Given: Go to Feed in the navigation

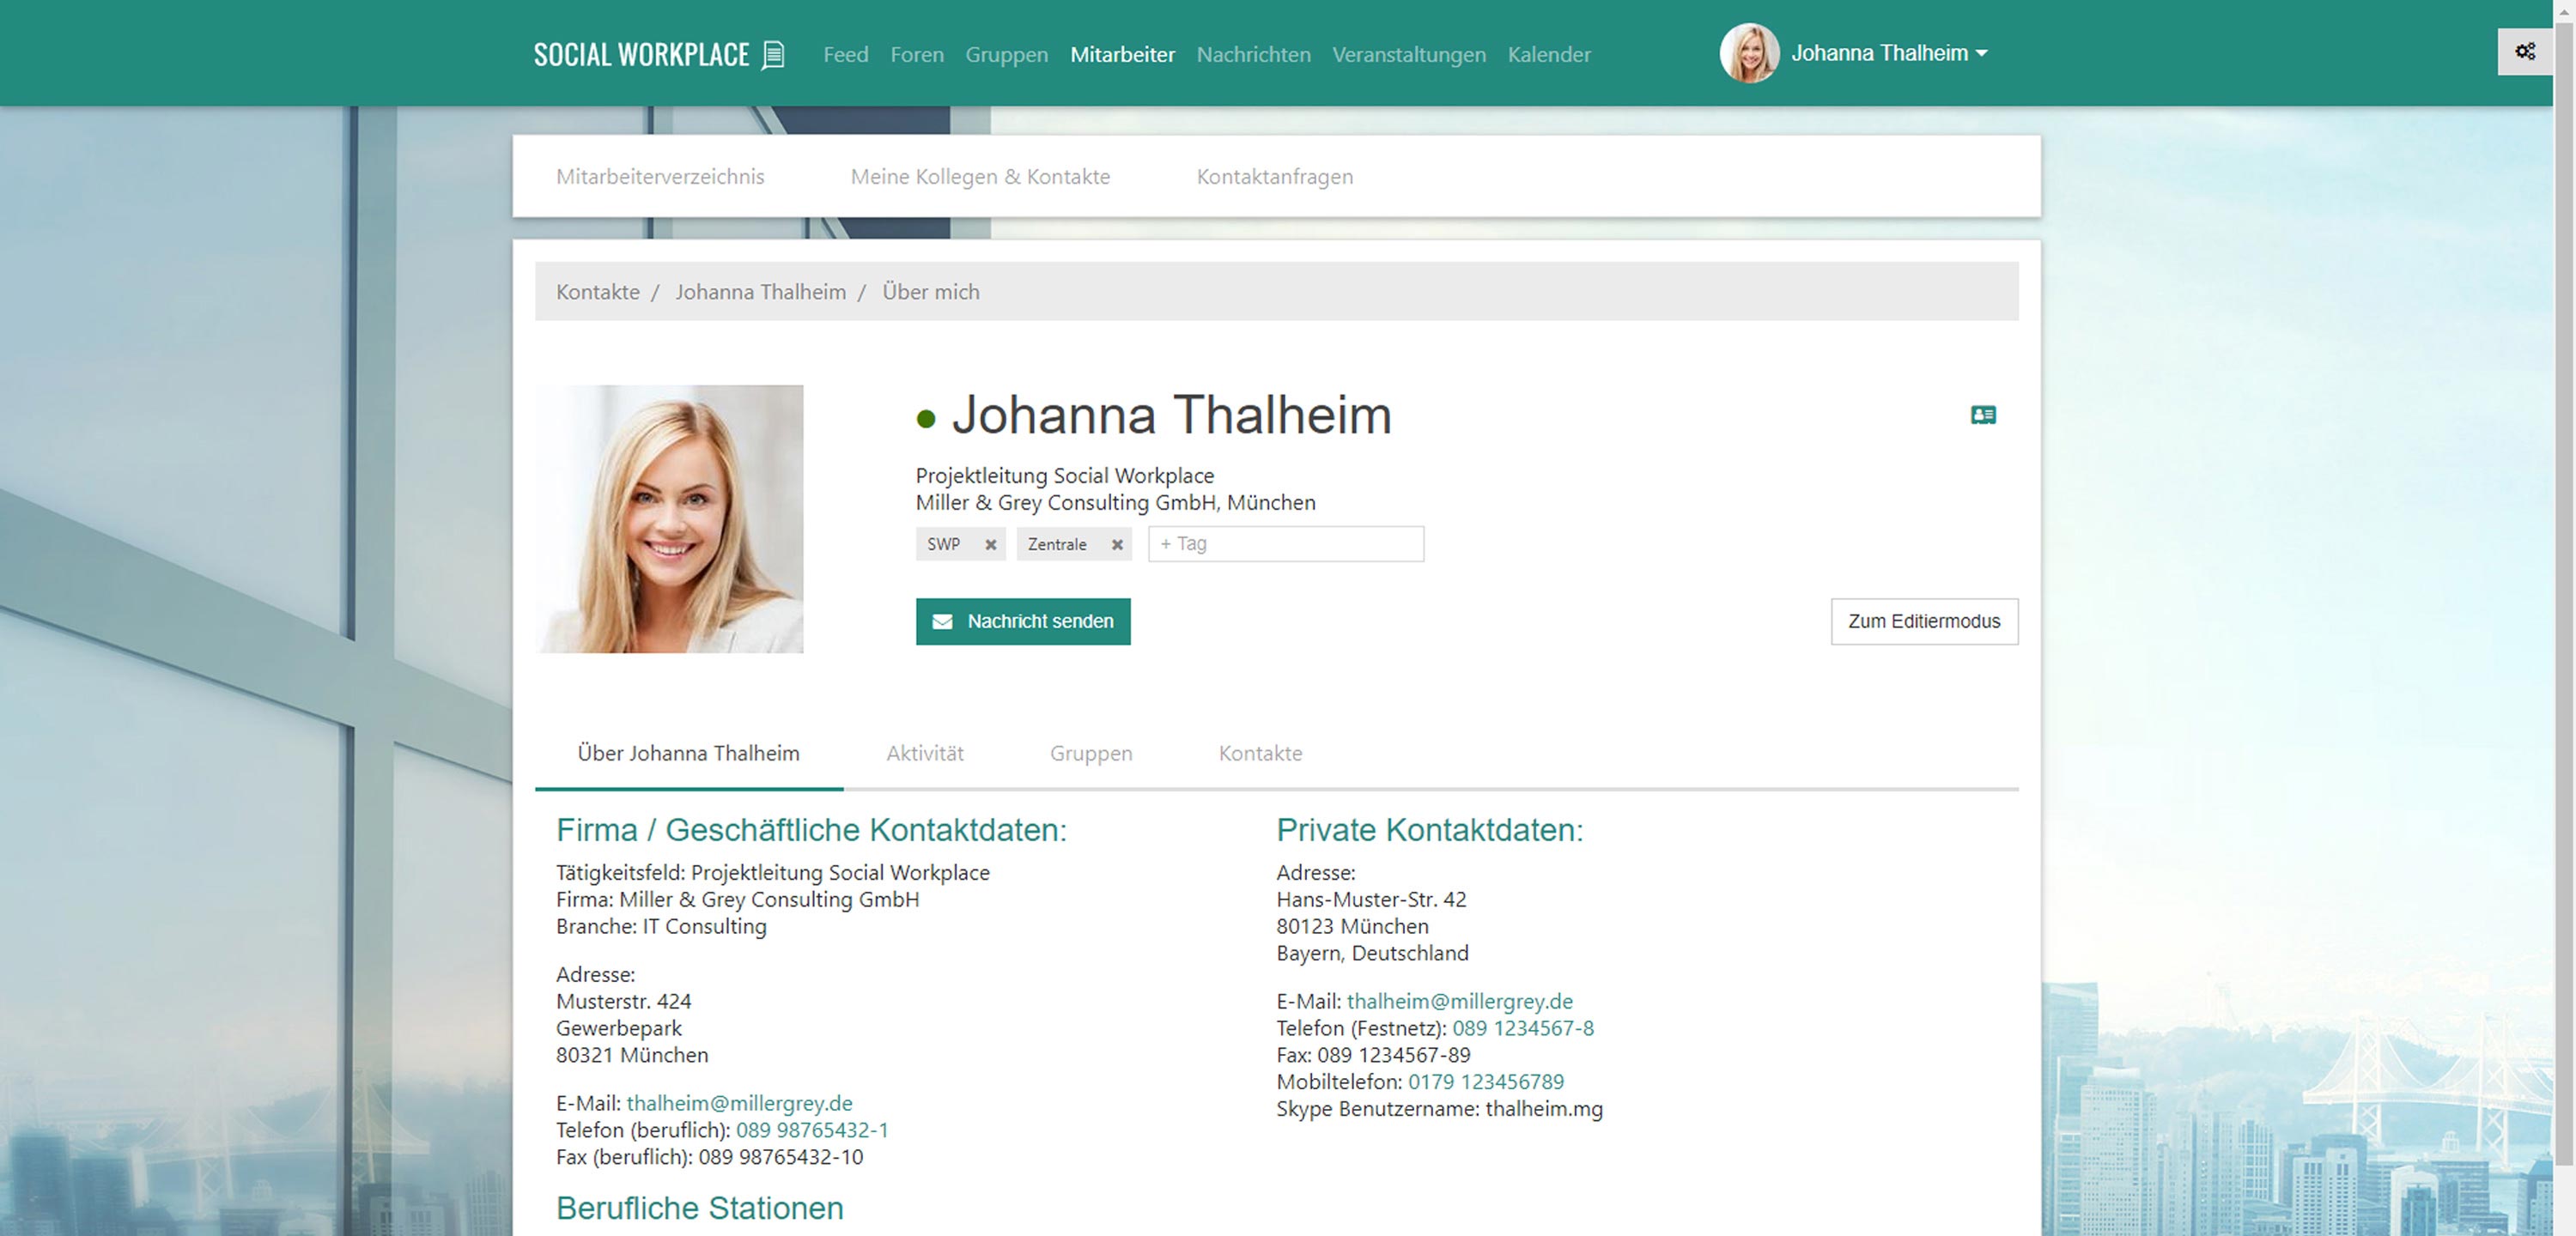Looking at the screenshot, I should 845,54.
